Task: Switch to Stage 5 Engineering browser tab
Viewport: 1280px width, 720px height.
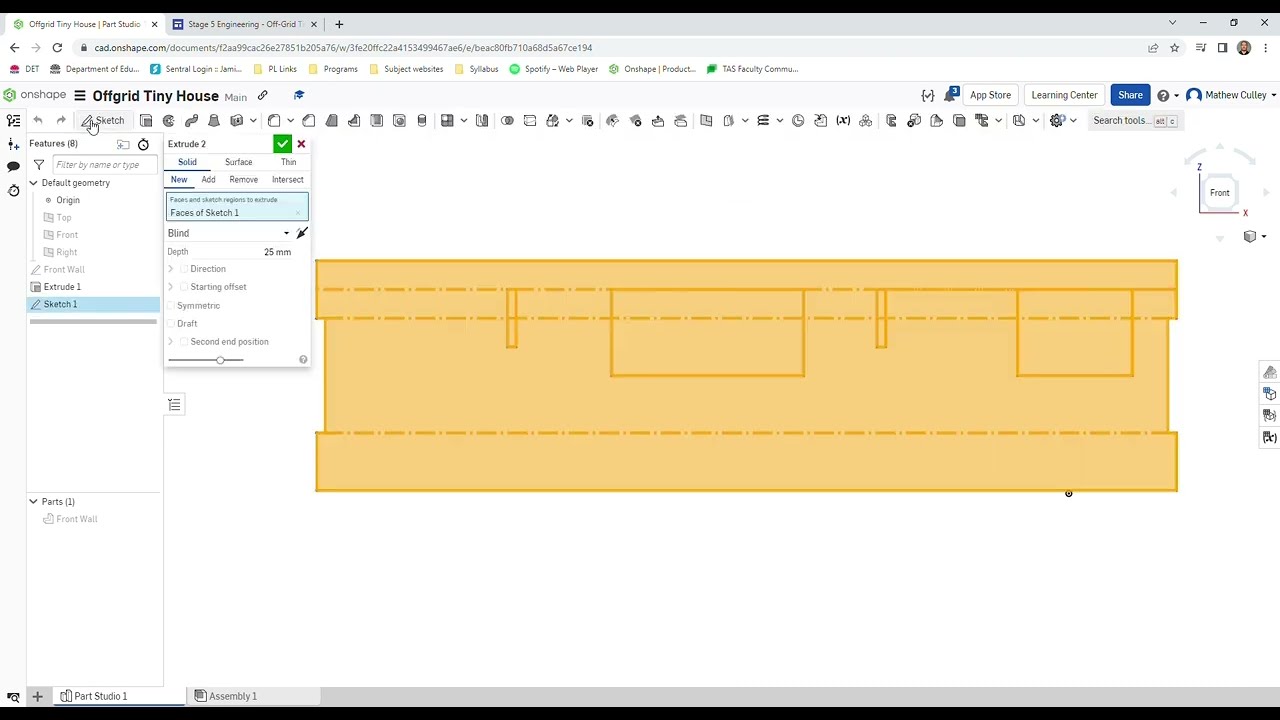Action: [x=246, y=24]
